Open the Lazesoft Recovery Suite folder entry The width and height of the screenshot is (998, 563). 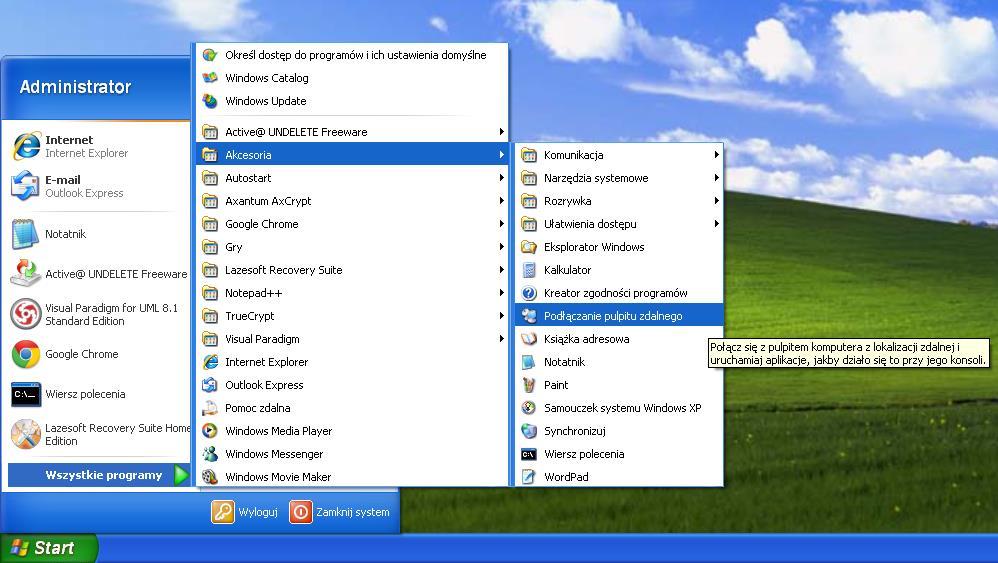pos(352,270)
